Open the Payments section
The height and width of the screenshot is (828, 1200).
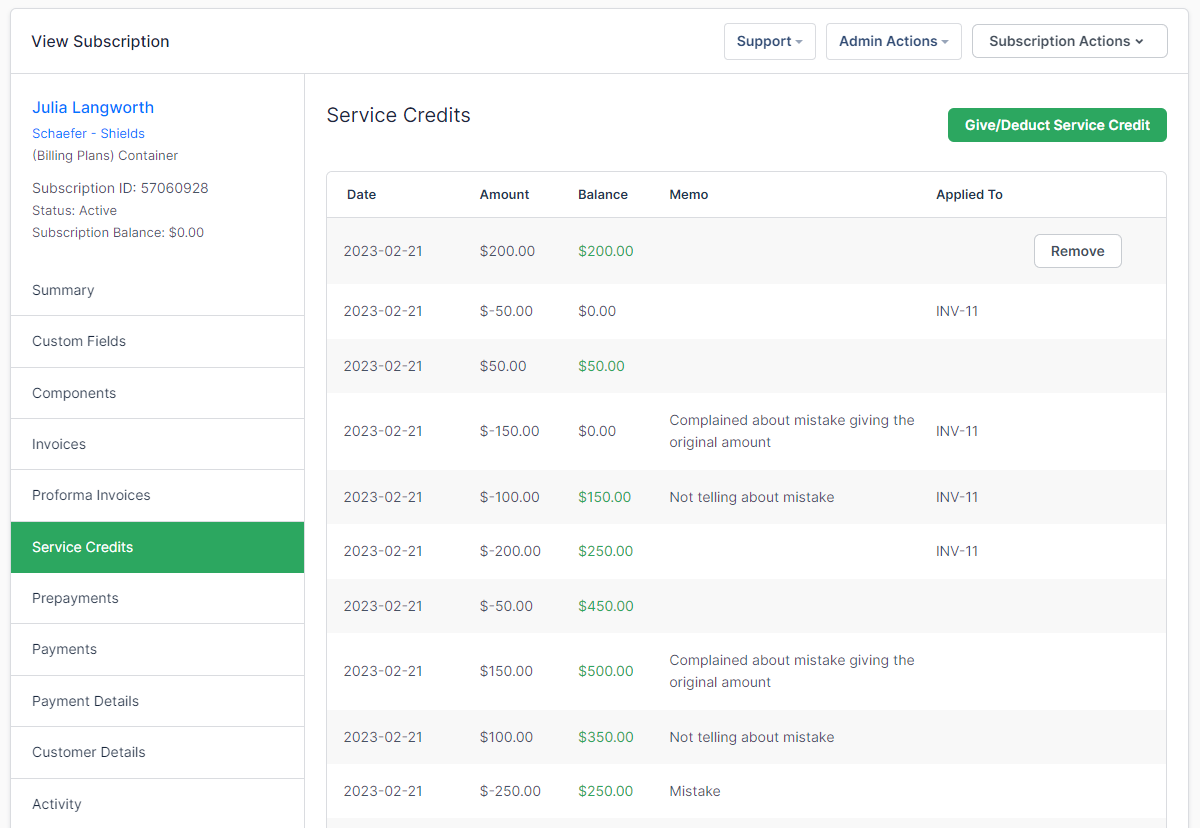point(64,649)
